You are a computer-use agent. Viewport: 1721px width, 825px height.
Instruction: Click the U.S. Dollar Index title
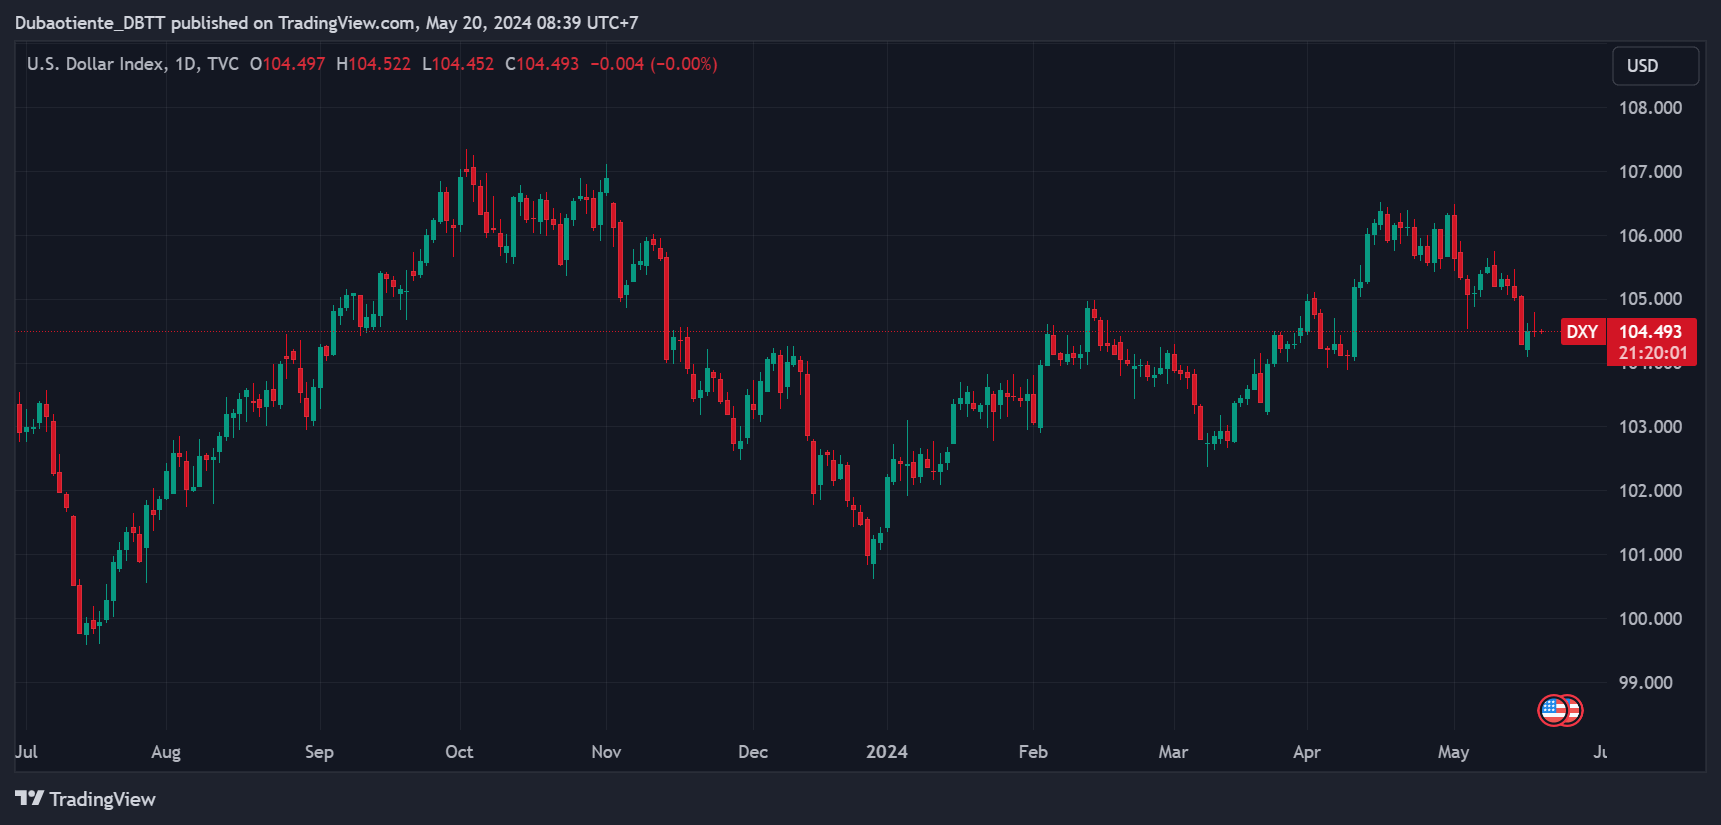pyautogui.click(x=96, y=64)
